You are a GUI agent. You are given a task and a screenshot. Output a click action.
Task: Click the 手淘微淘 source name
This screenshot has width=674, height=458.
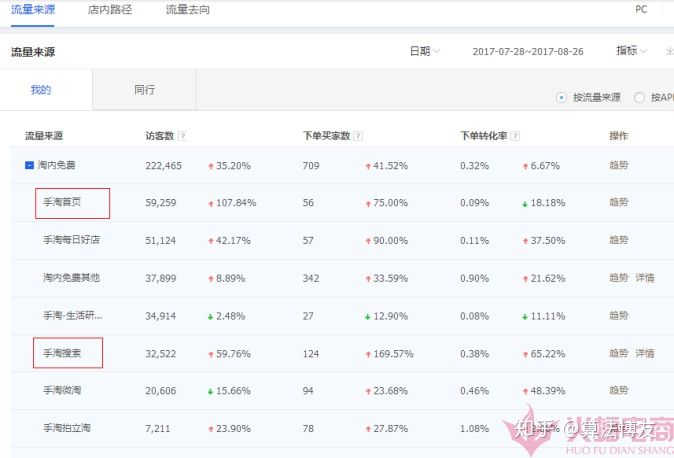[x=62, y=390]
